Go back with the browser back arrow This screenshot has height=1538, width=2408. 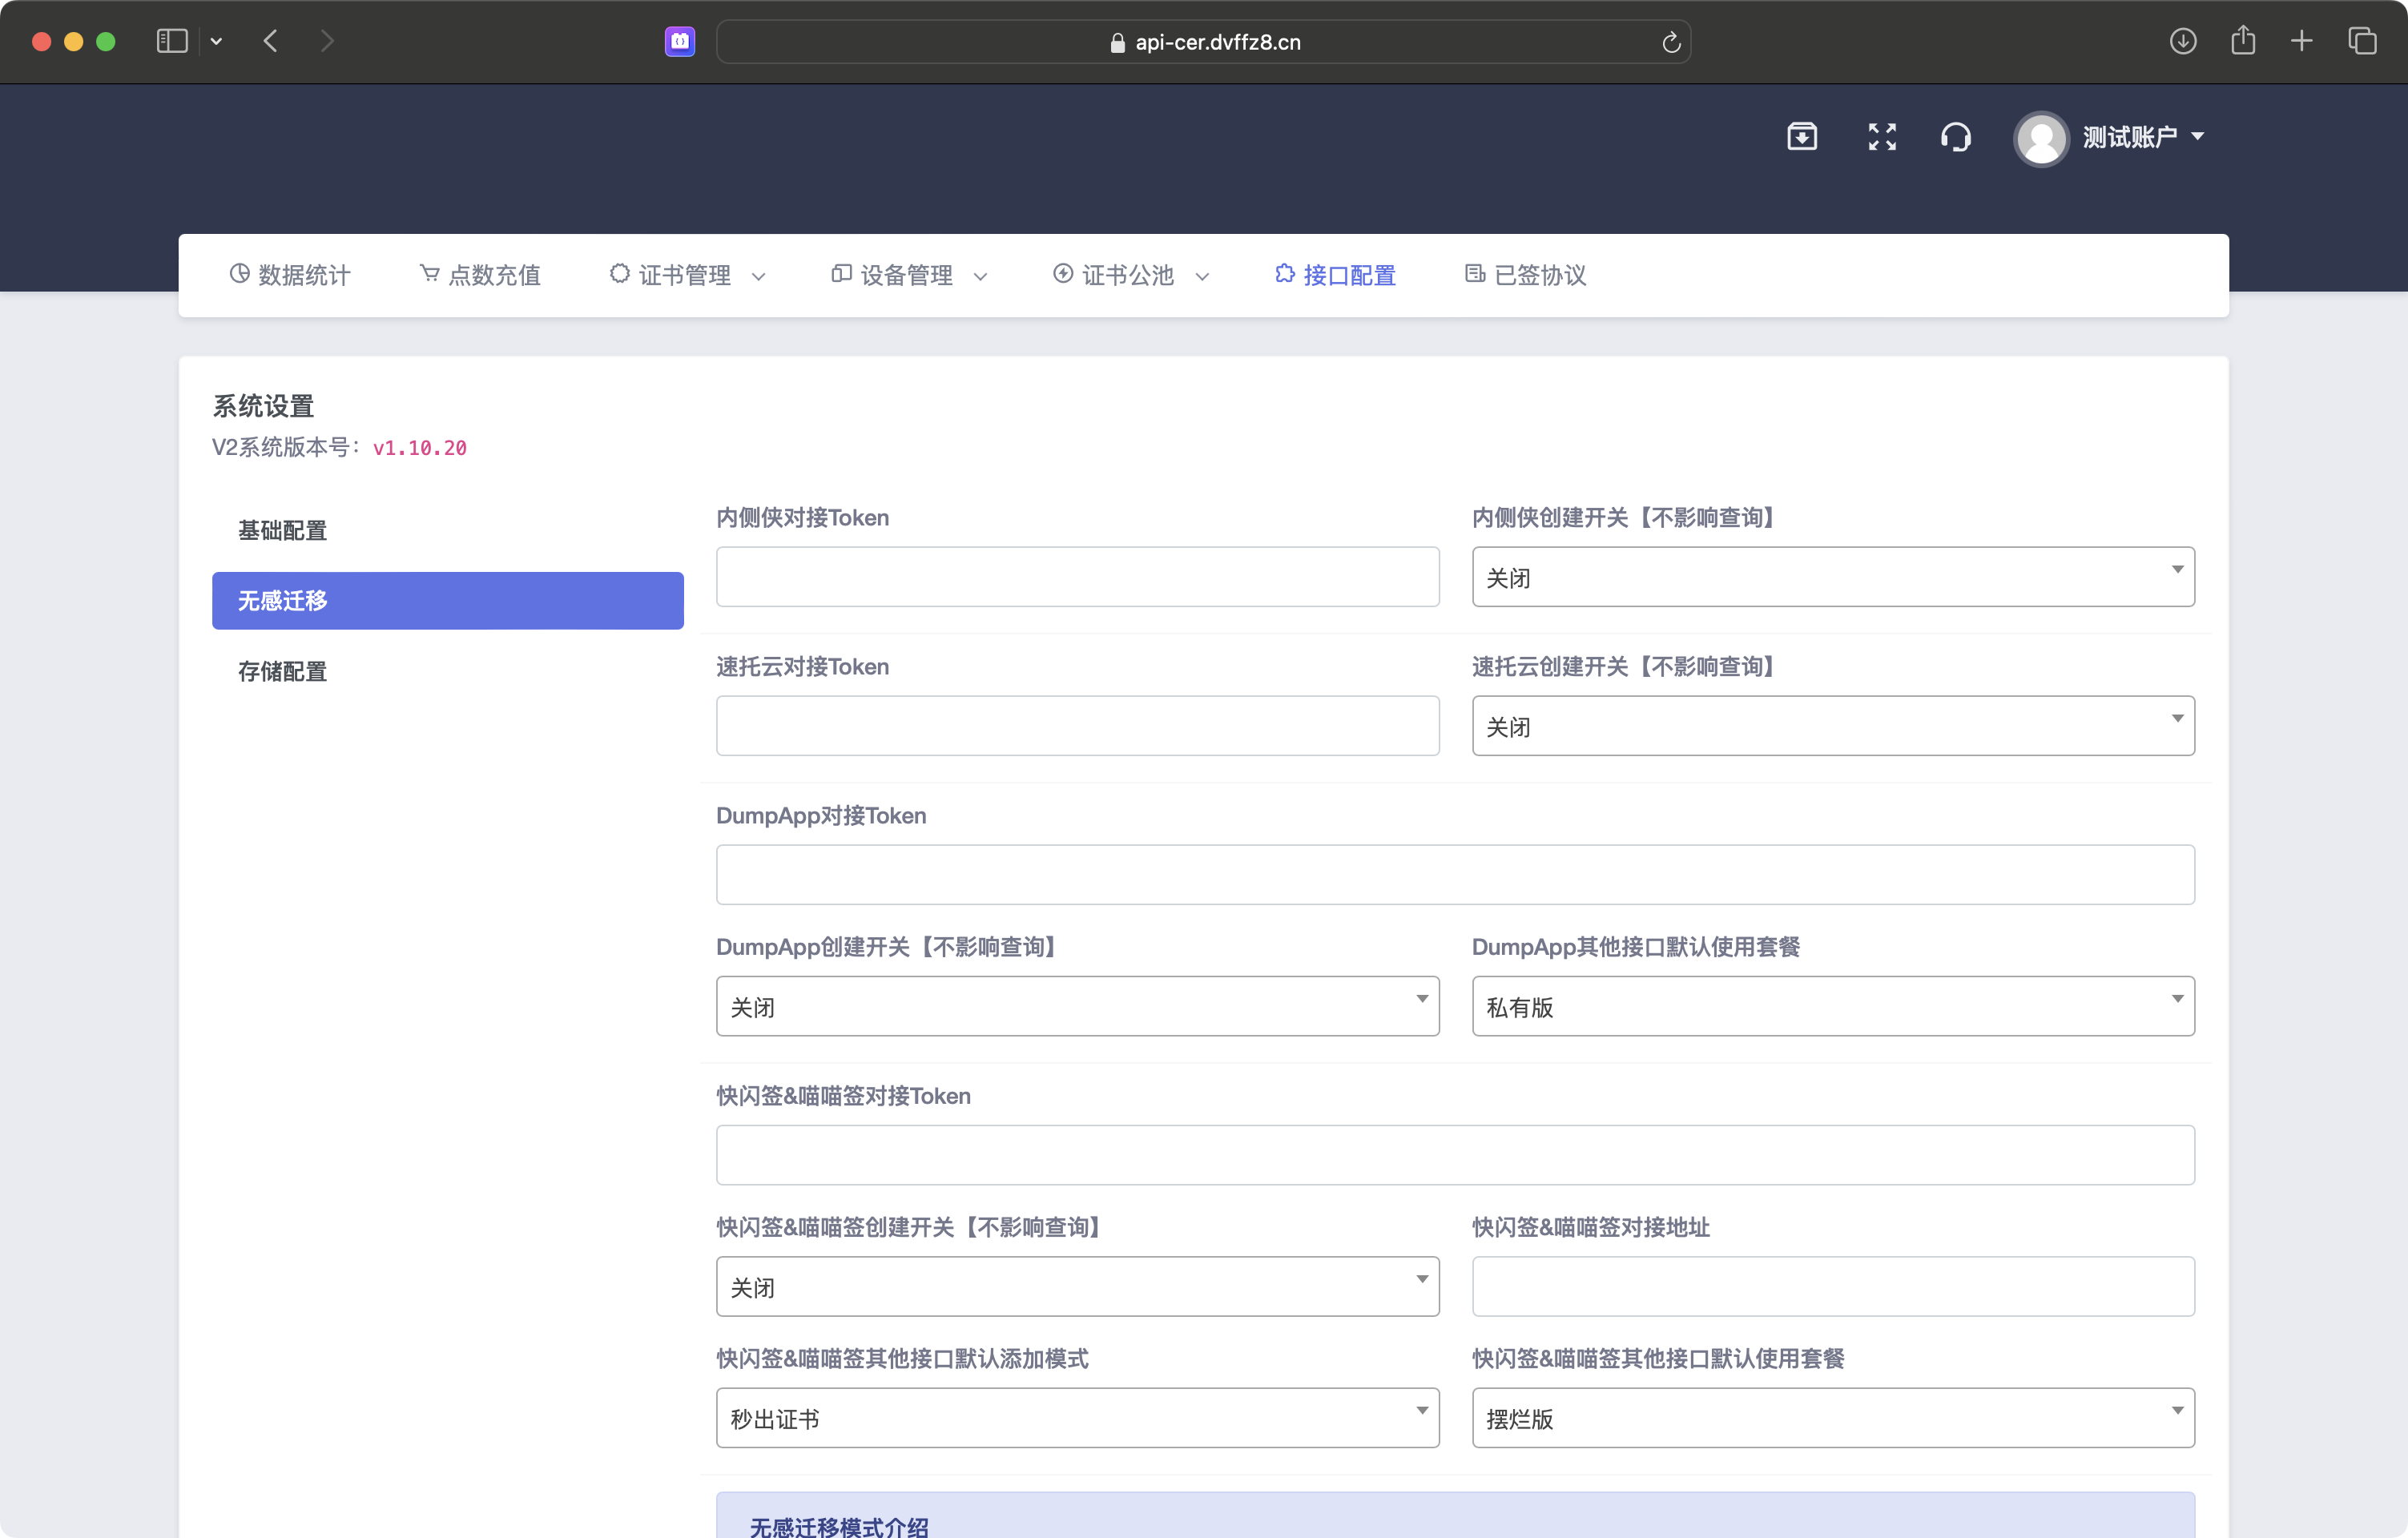coord(270,41)
